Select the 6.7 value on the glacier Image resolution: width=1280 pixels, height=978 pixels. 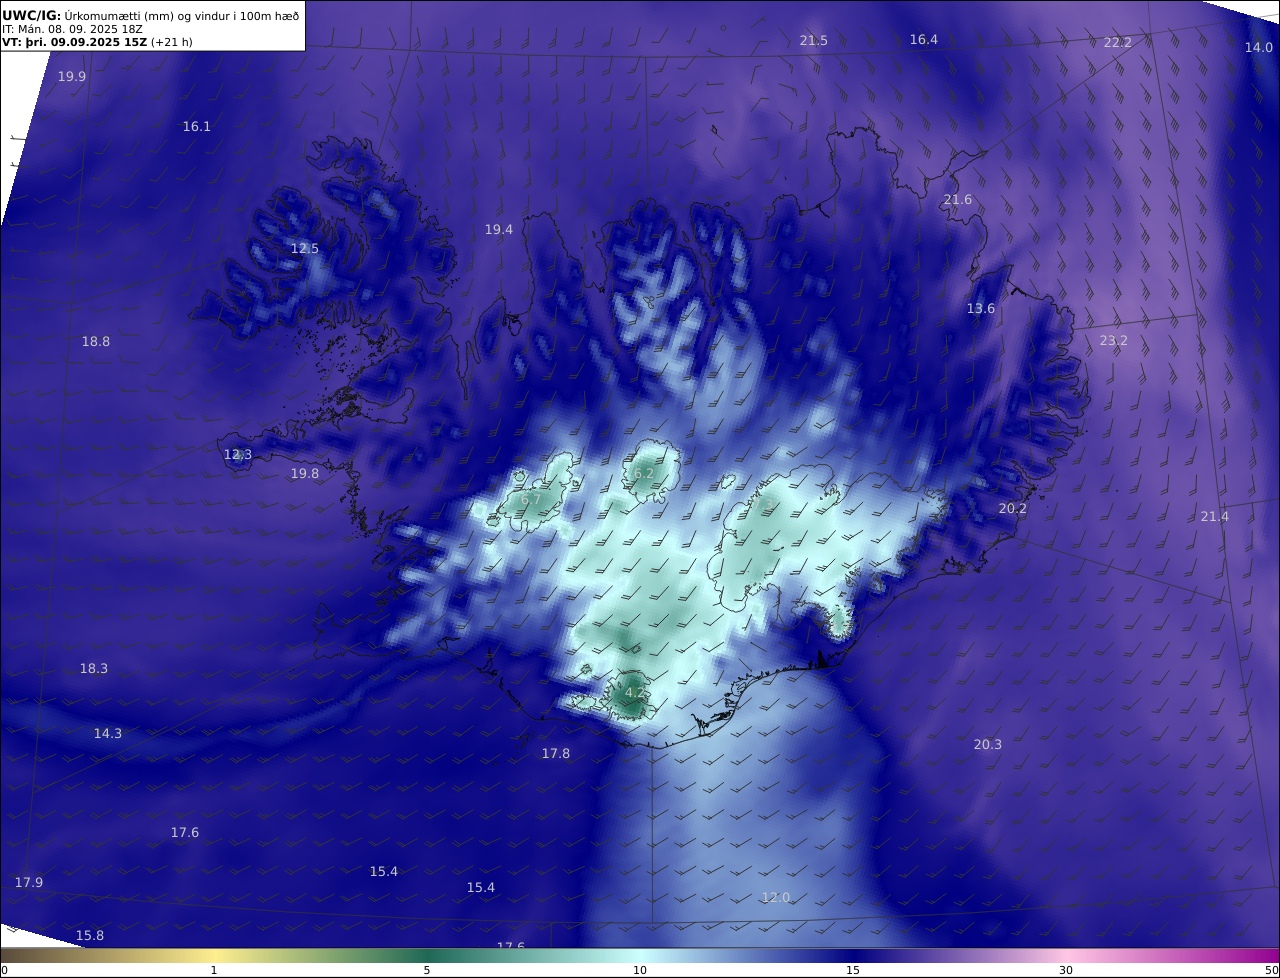tap(531, 500)
